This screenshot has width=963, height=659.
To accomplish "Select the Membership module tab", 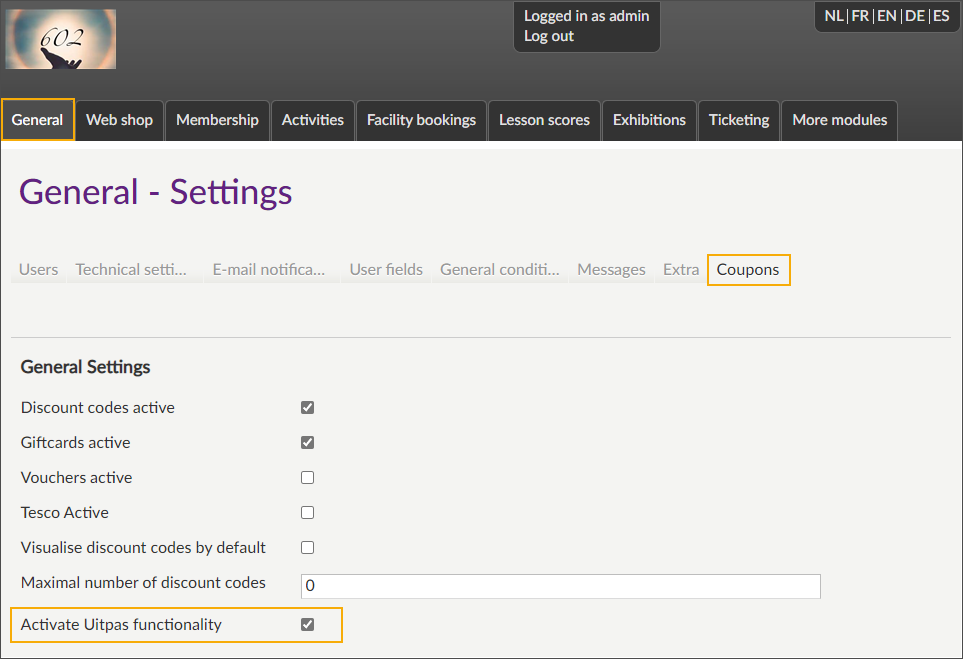I will 217,119.
